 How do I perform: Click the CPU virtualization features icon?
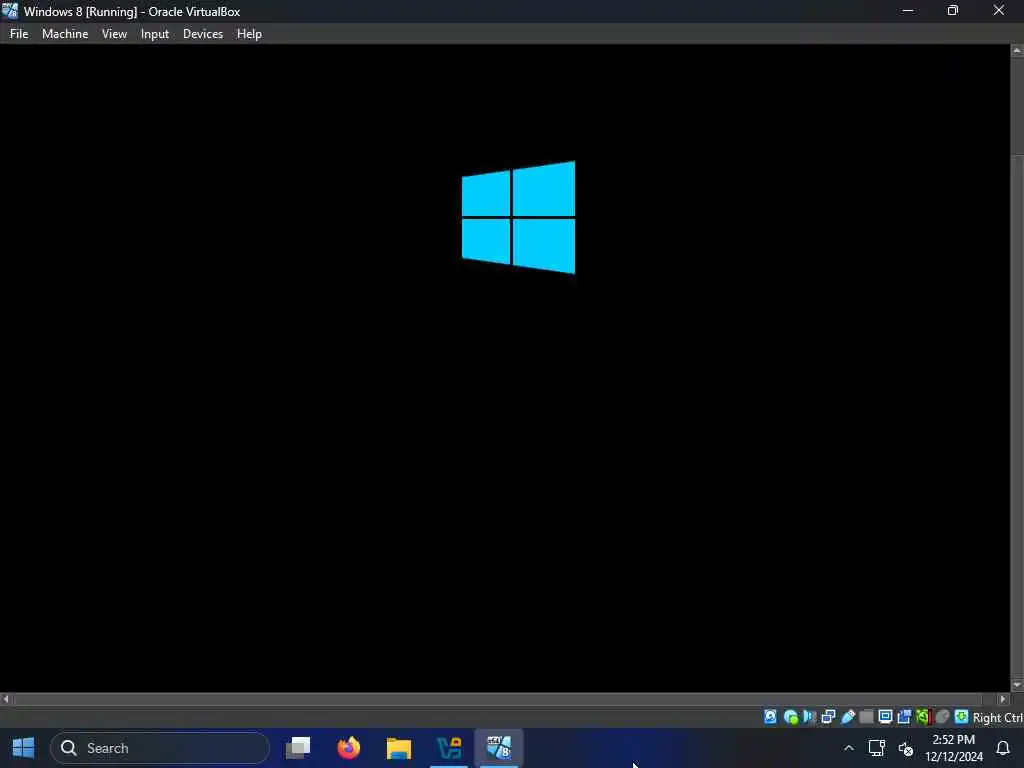(923, 717)
